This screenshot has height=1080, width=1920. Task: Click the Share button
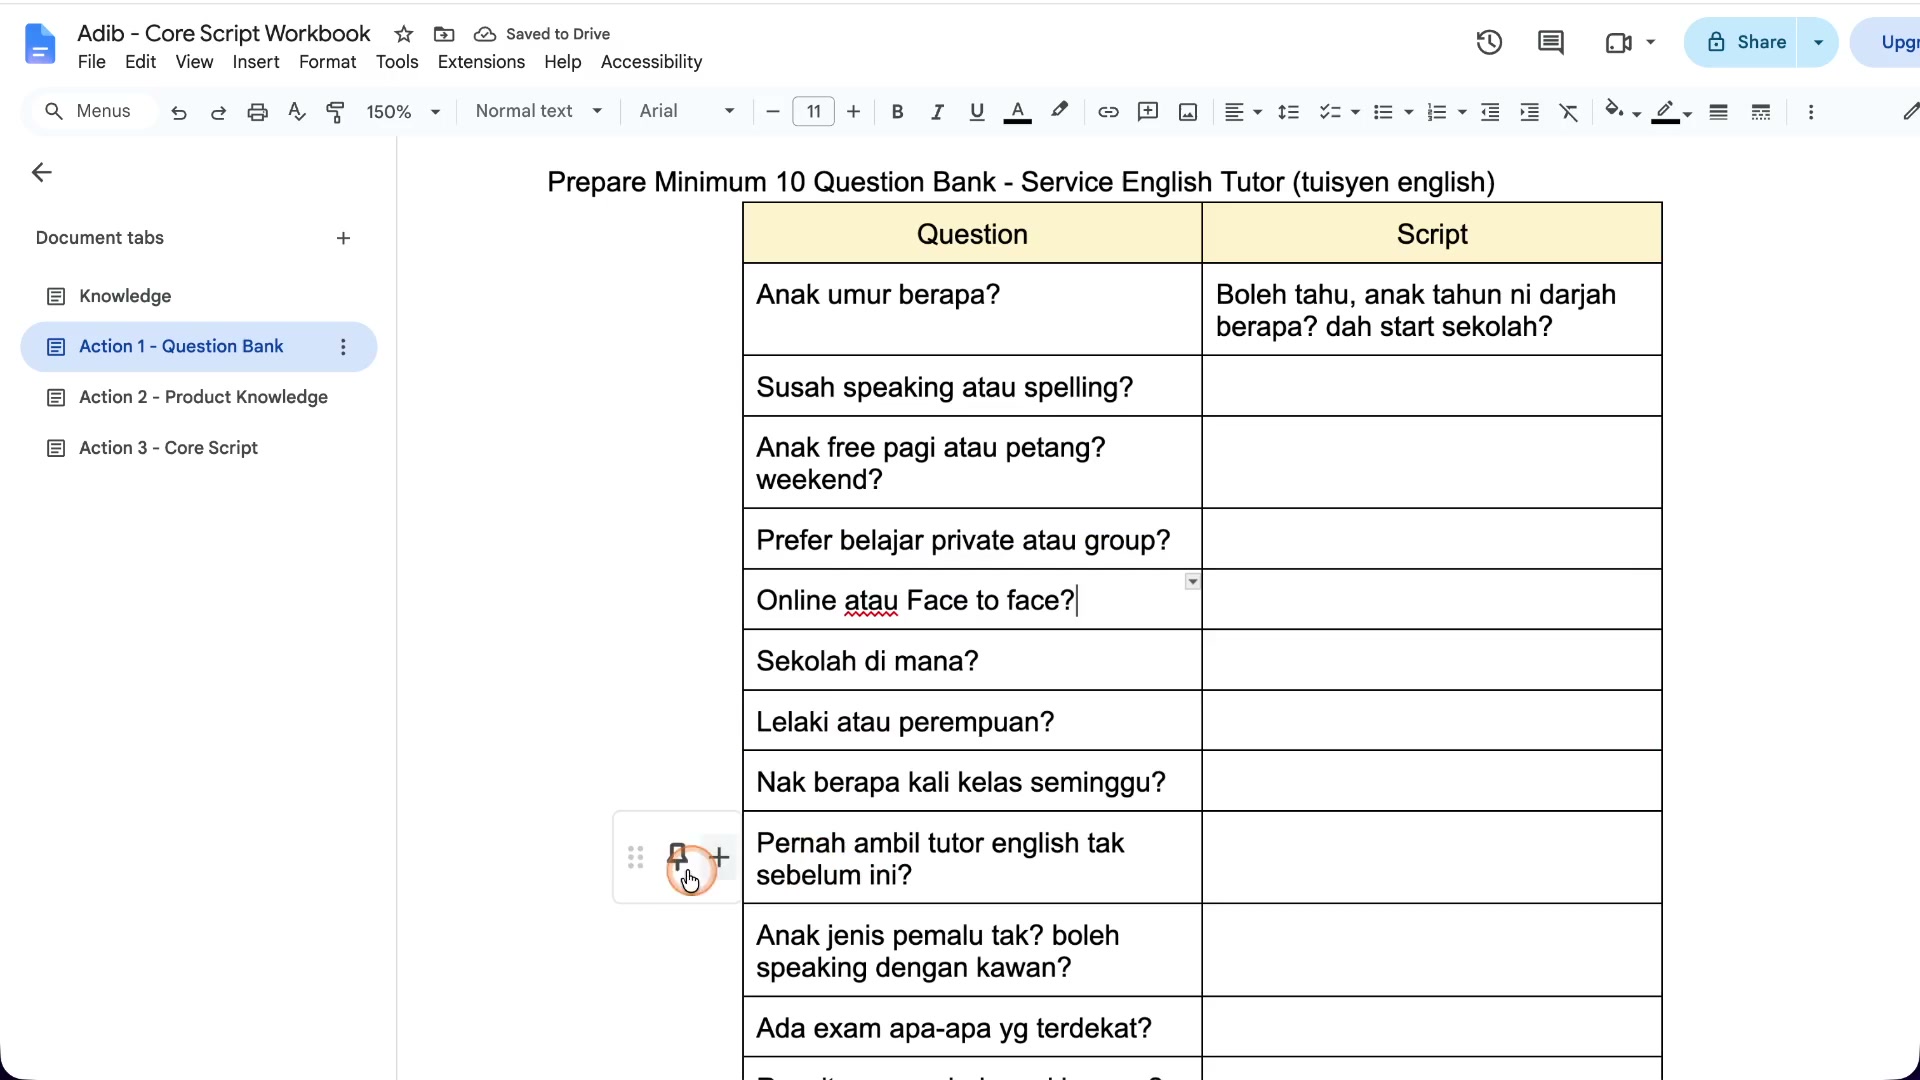[x=1741, y=43]
